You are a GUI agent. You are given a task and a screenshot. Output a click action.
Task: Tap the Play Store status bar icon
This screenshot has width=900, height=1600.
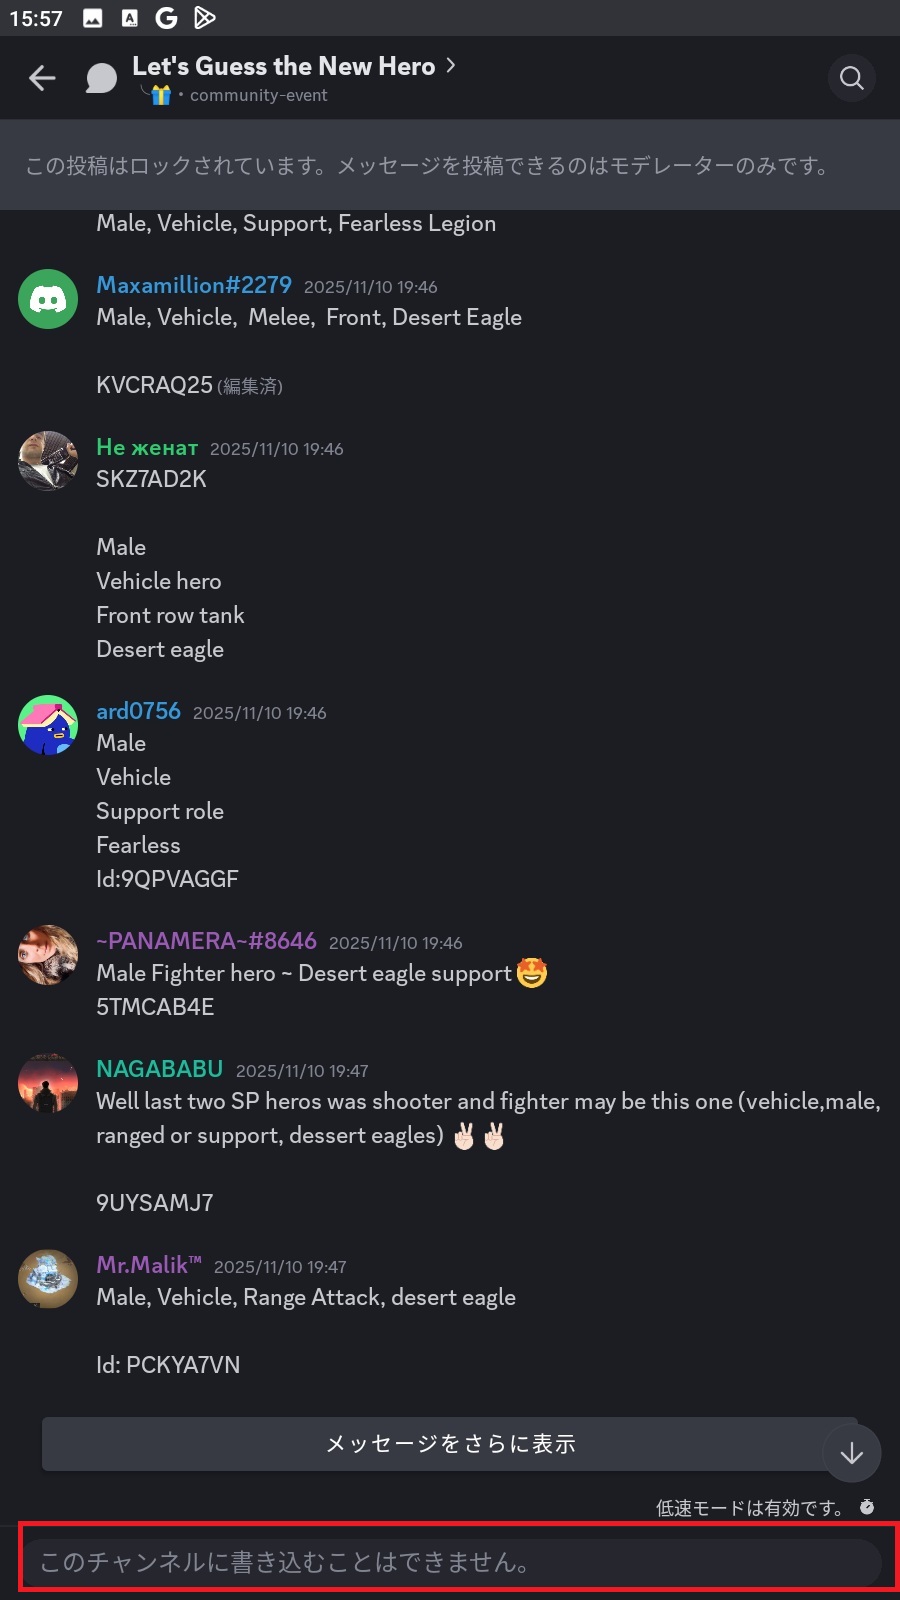point(204,17)
